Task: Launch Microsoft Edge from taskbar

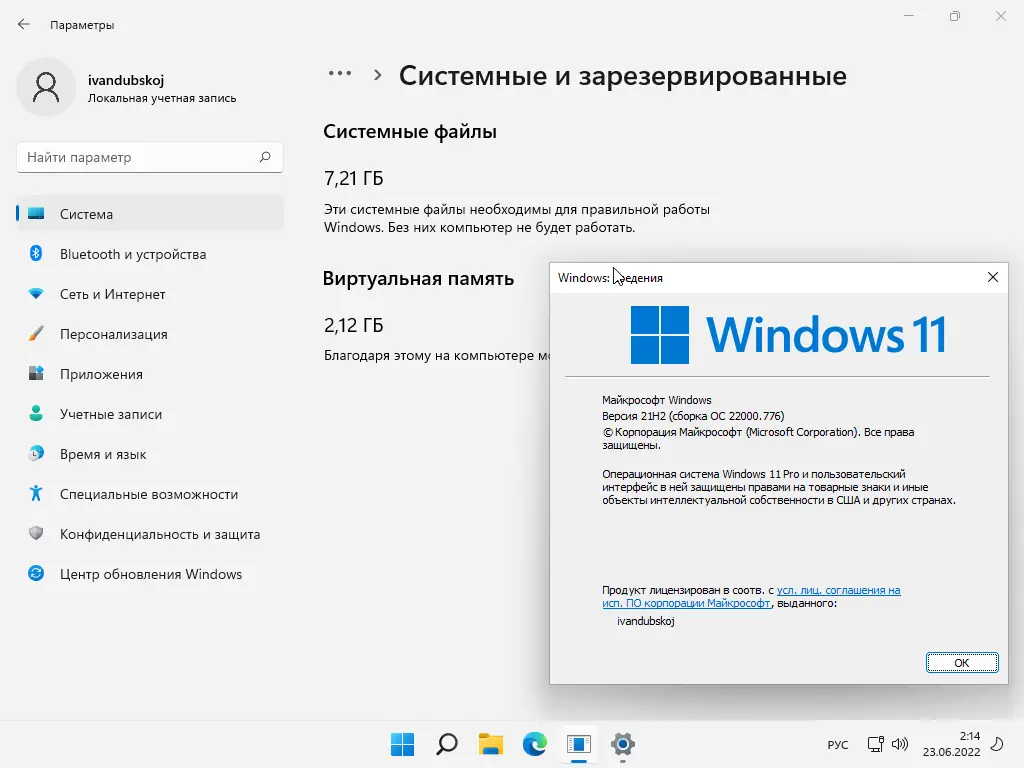Action: 535,744
